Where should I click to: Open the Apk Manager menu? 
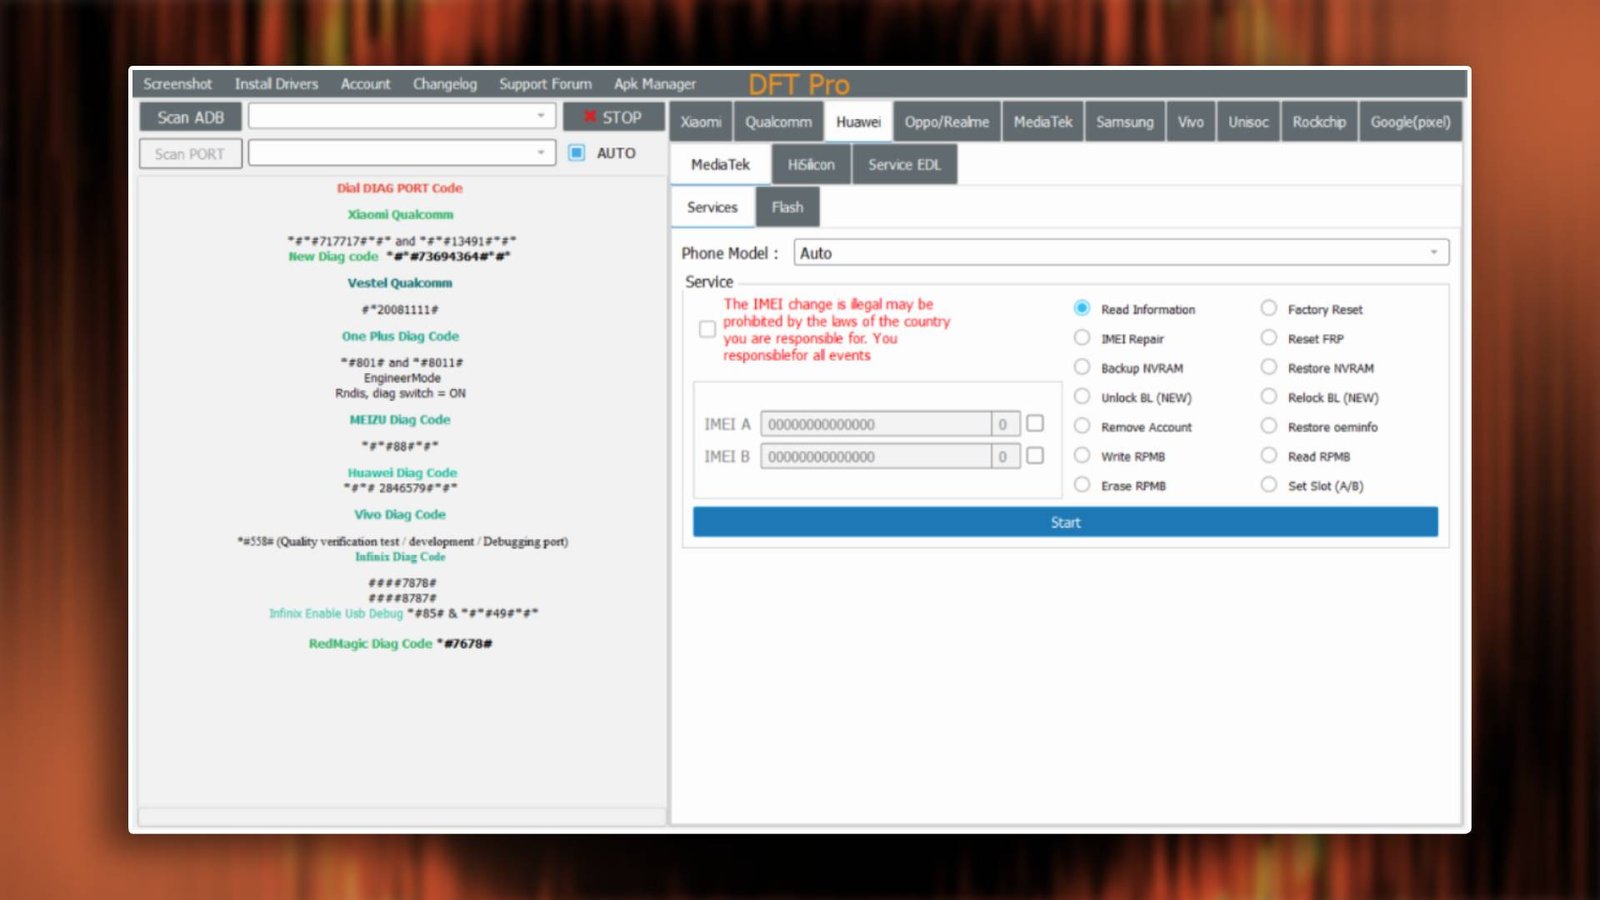(x=655, y=84)
